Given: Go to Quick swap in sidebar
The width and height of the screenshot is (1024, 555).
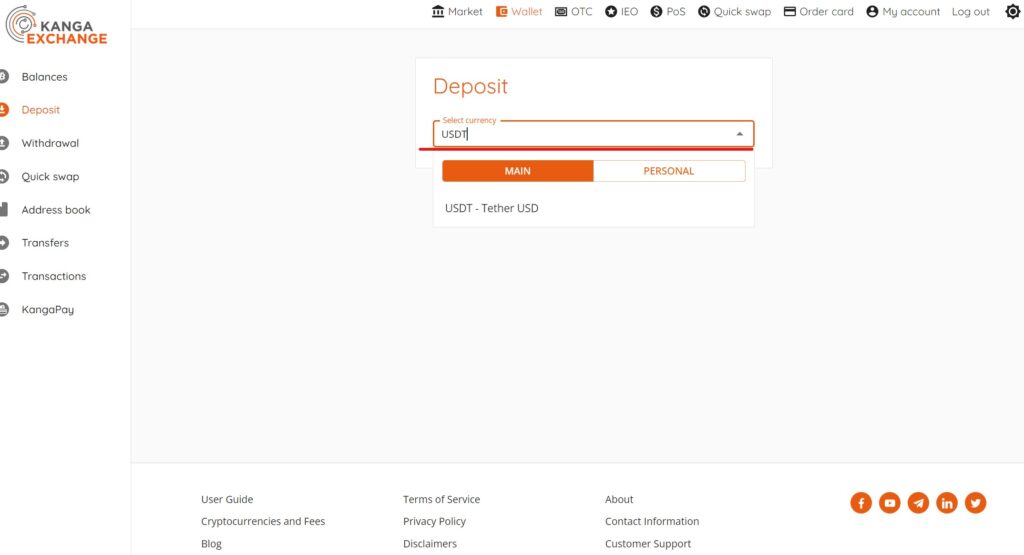Looking at the screenshot, I should 50,176.
